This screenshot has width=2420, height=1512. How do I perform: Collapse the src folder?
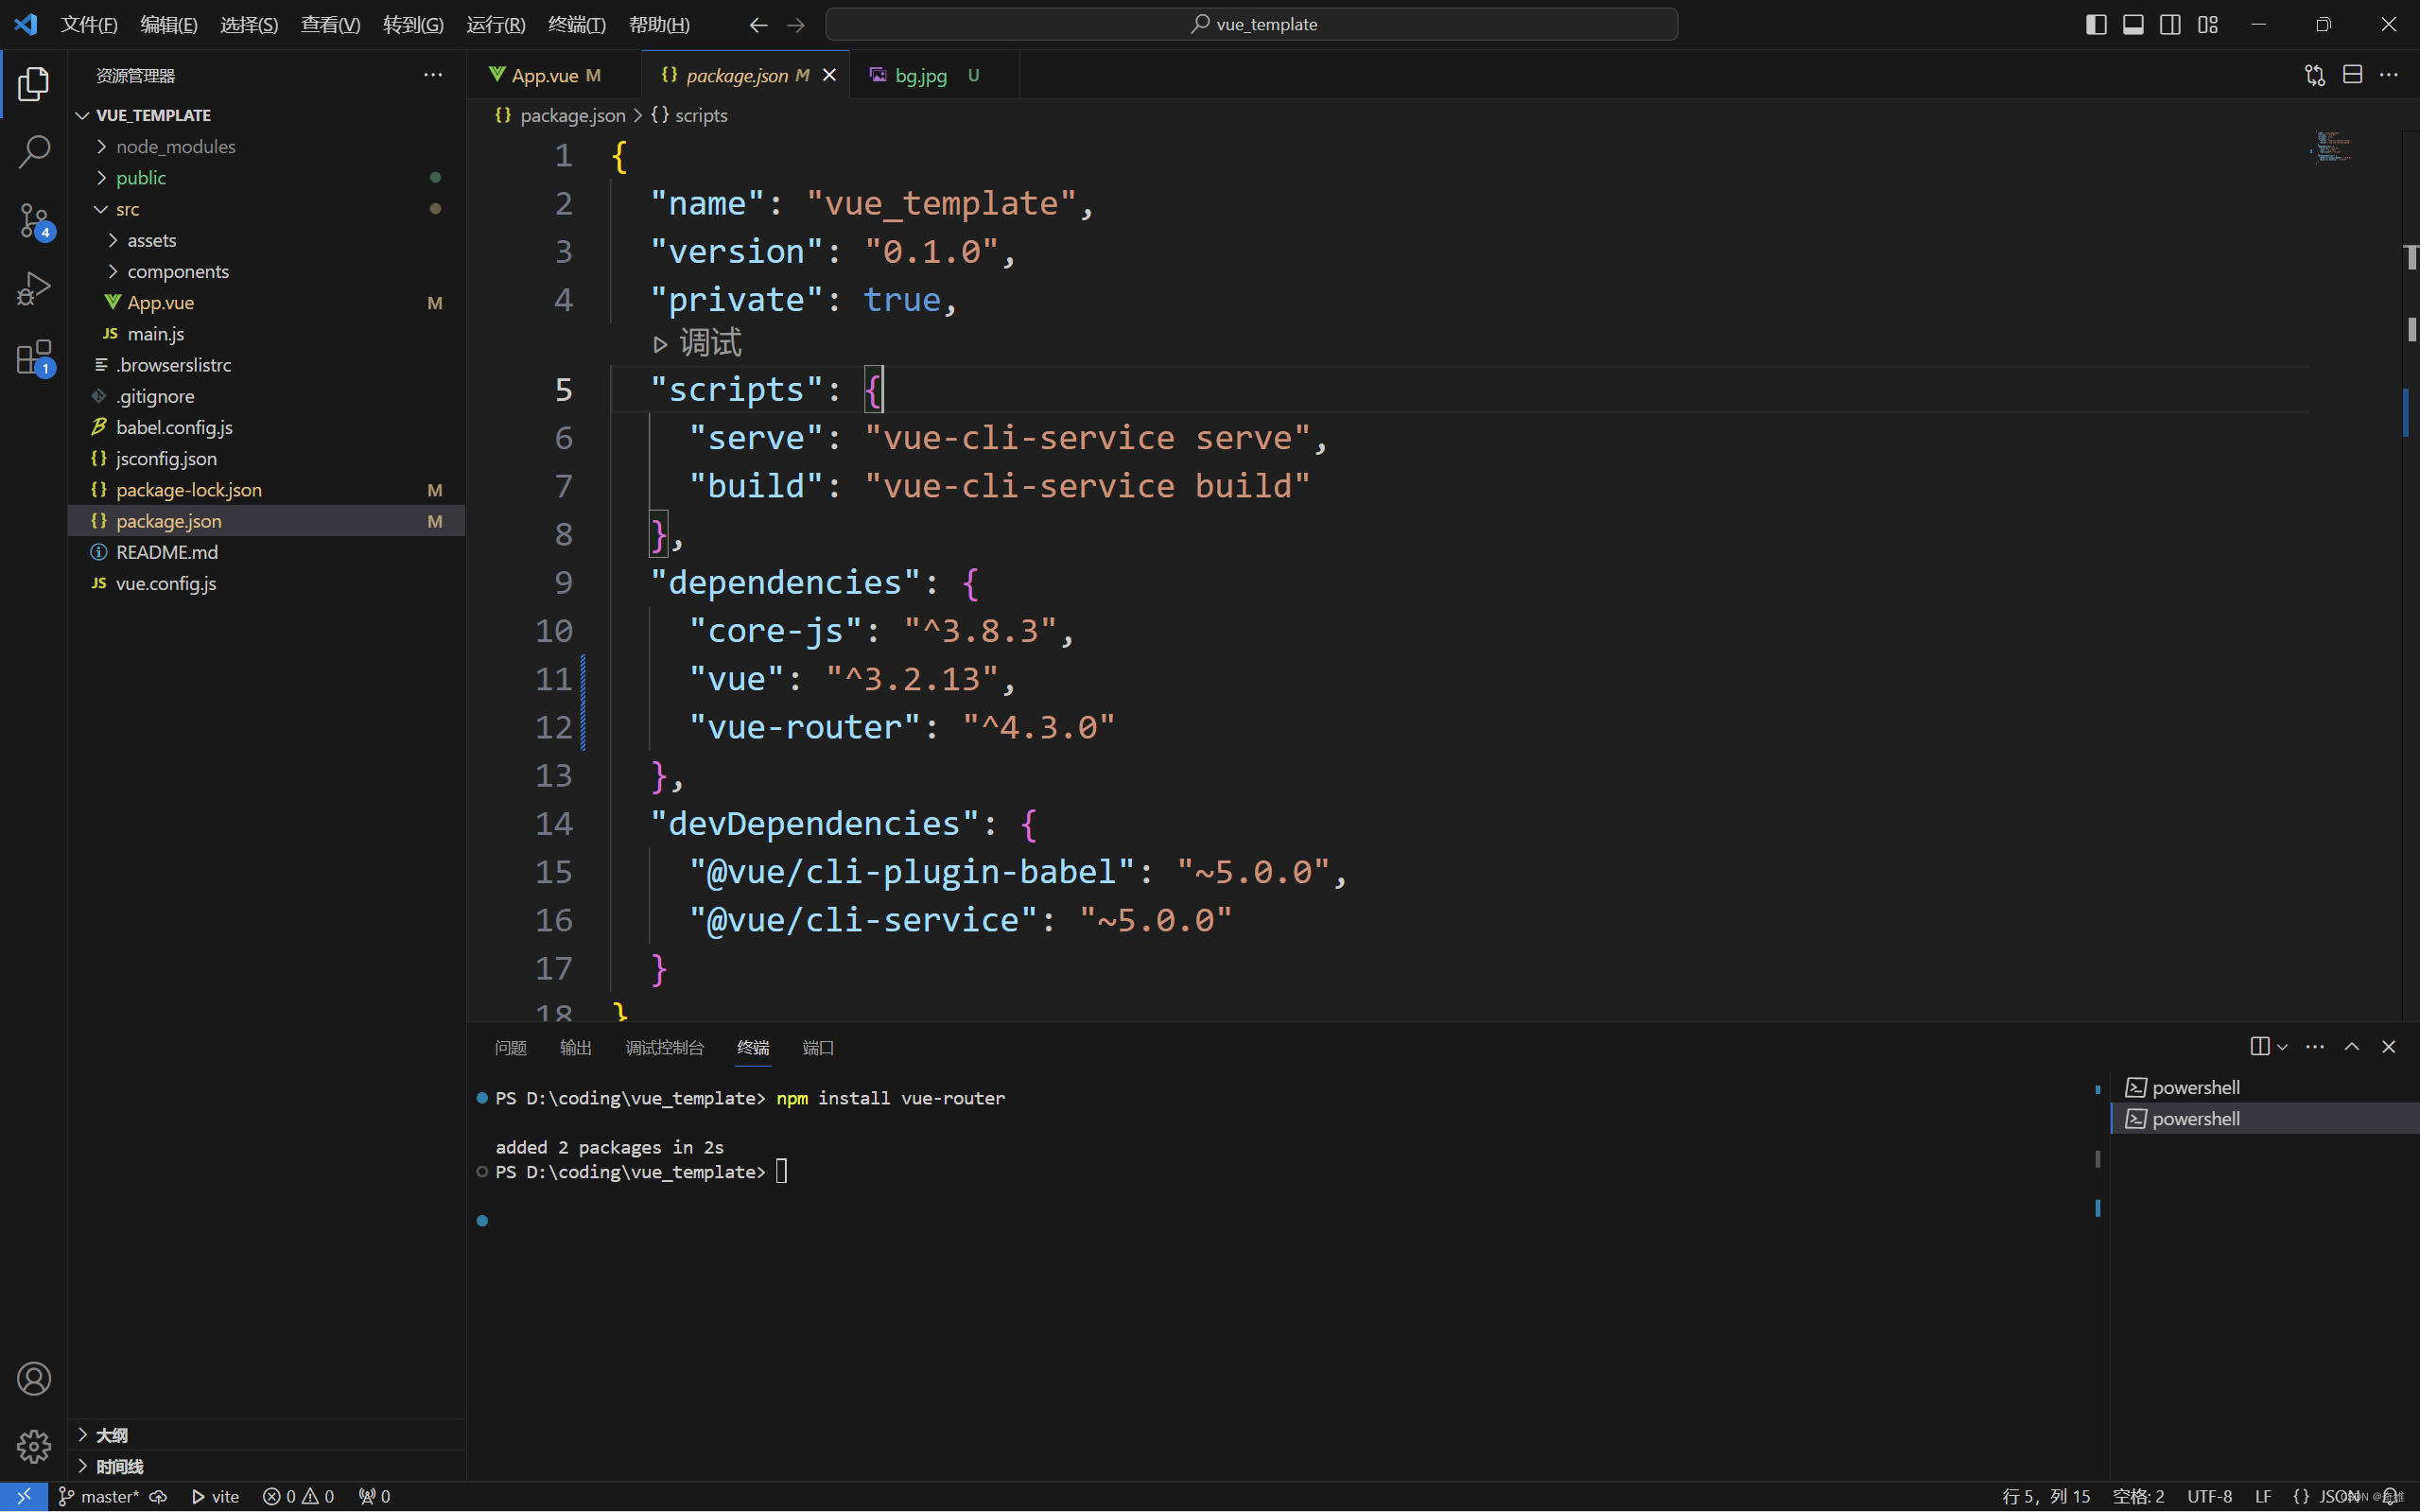pos(126,209)
